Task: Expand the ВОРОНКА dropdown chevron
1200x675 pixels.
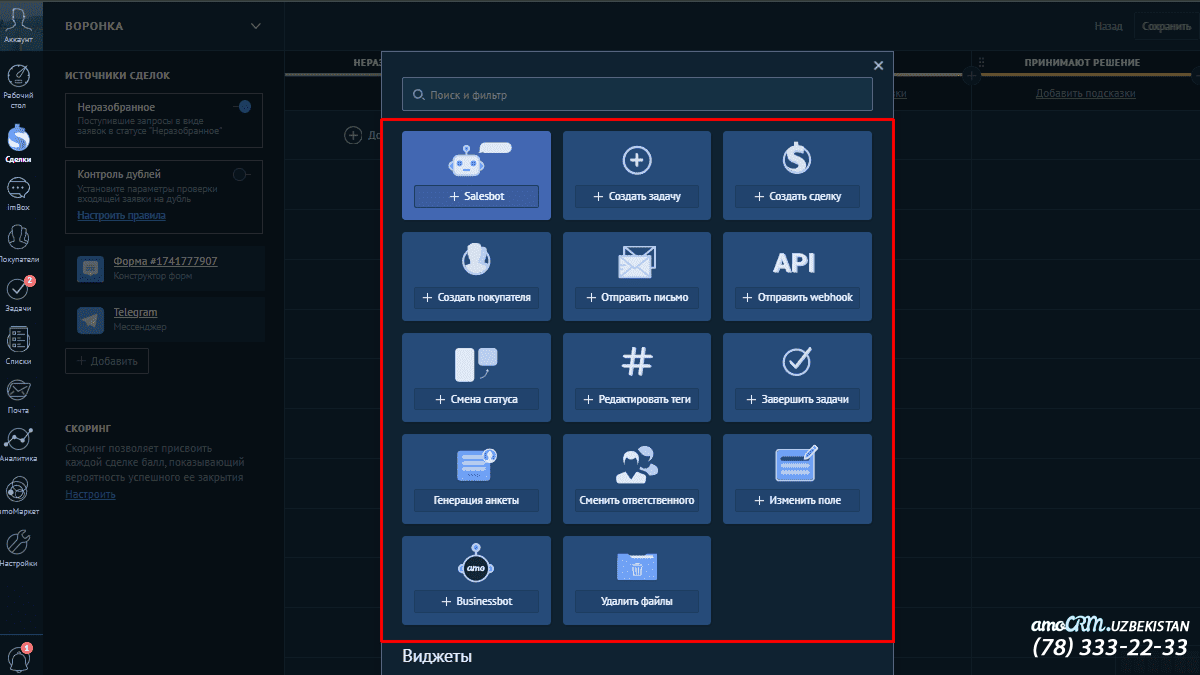Action: point(256,26)
